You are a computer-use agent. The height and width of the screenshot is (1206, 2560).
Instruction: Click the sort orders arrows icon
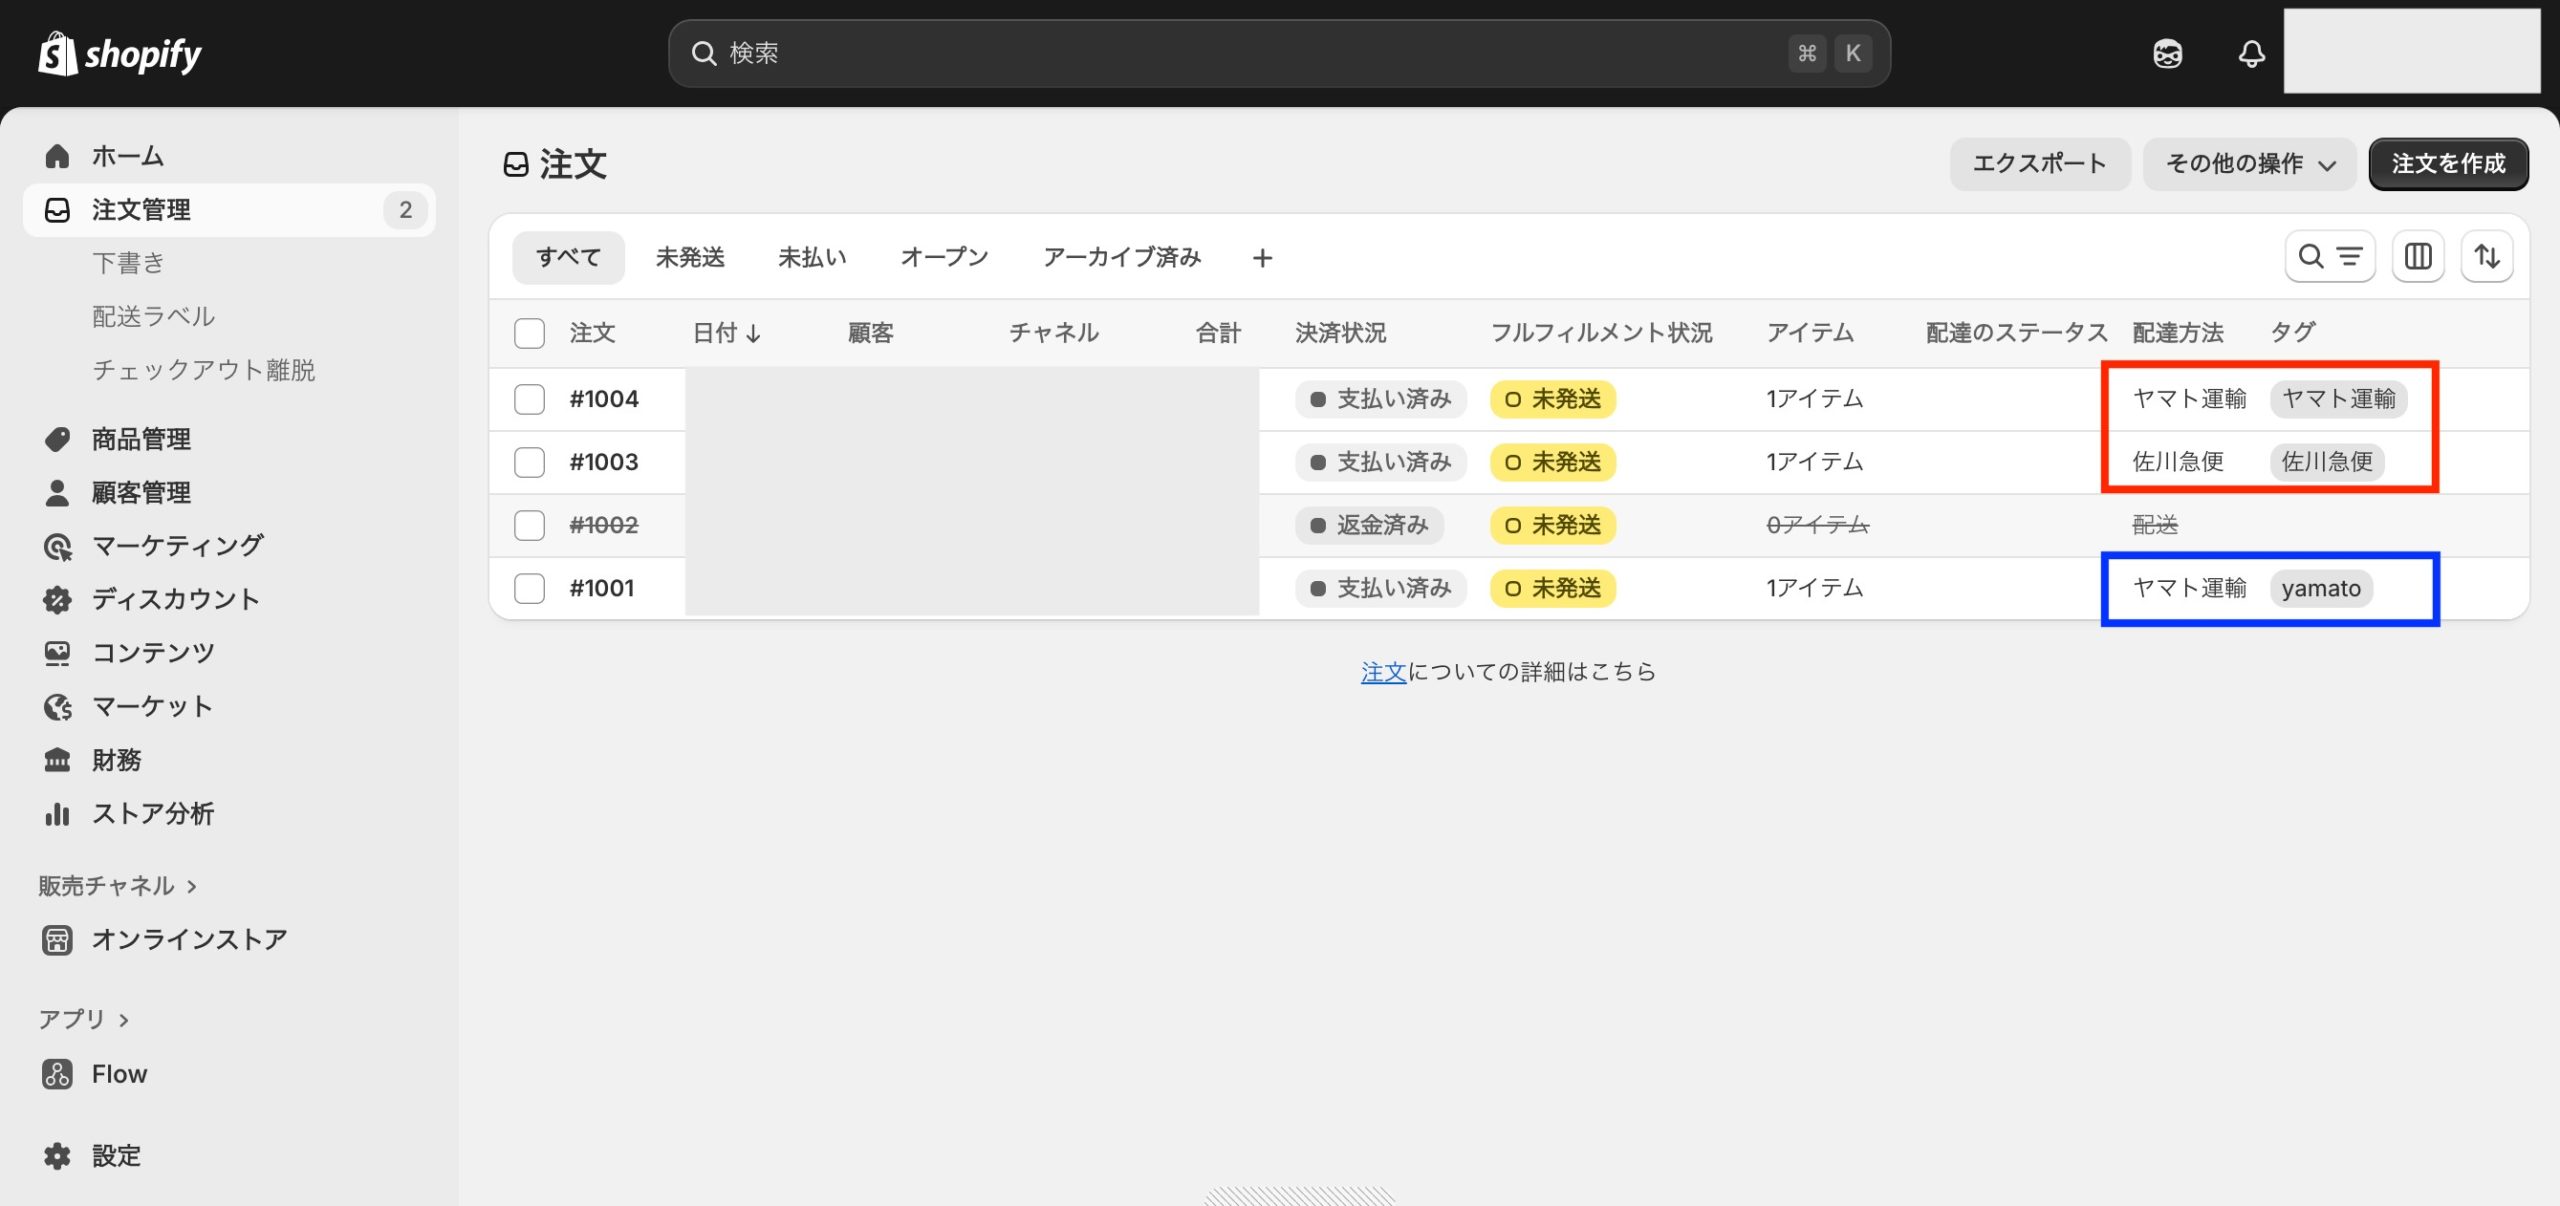[2487, 257]
